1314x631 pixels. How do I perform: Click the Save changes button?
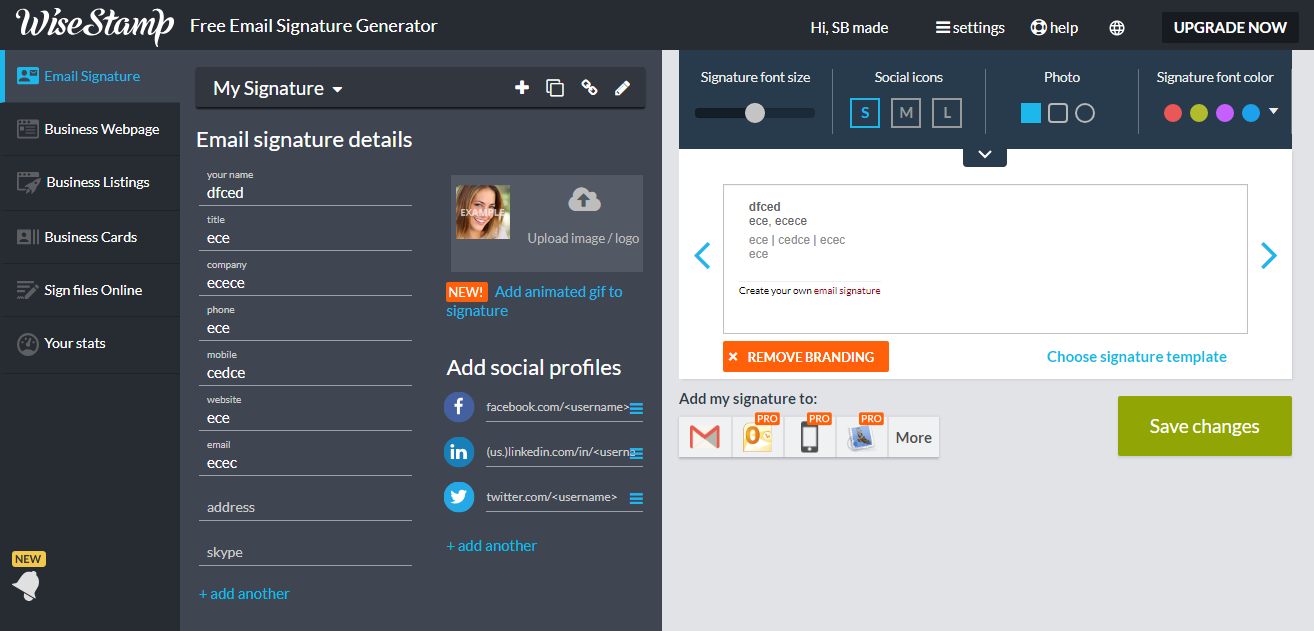click(1204, 426)
